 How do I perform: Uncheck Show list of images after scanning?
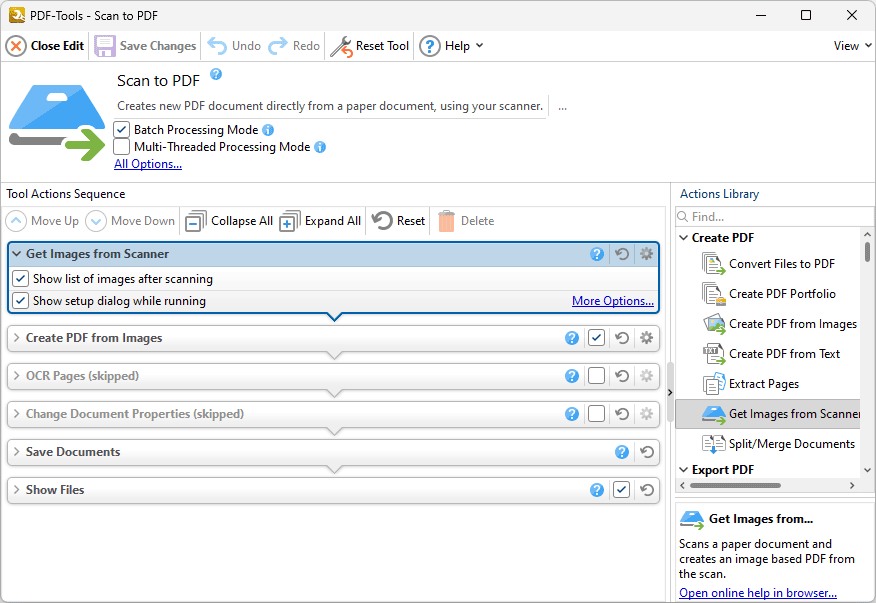click(21, 278)
